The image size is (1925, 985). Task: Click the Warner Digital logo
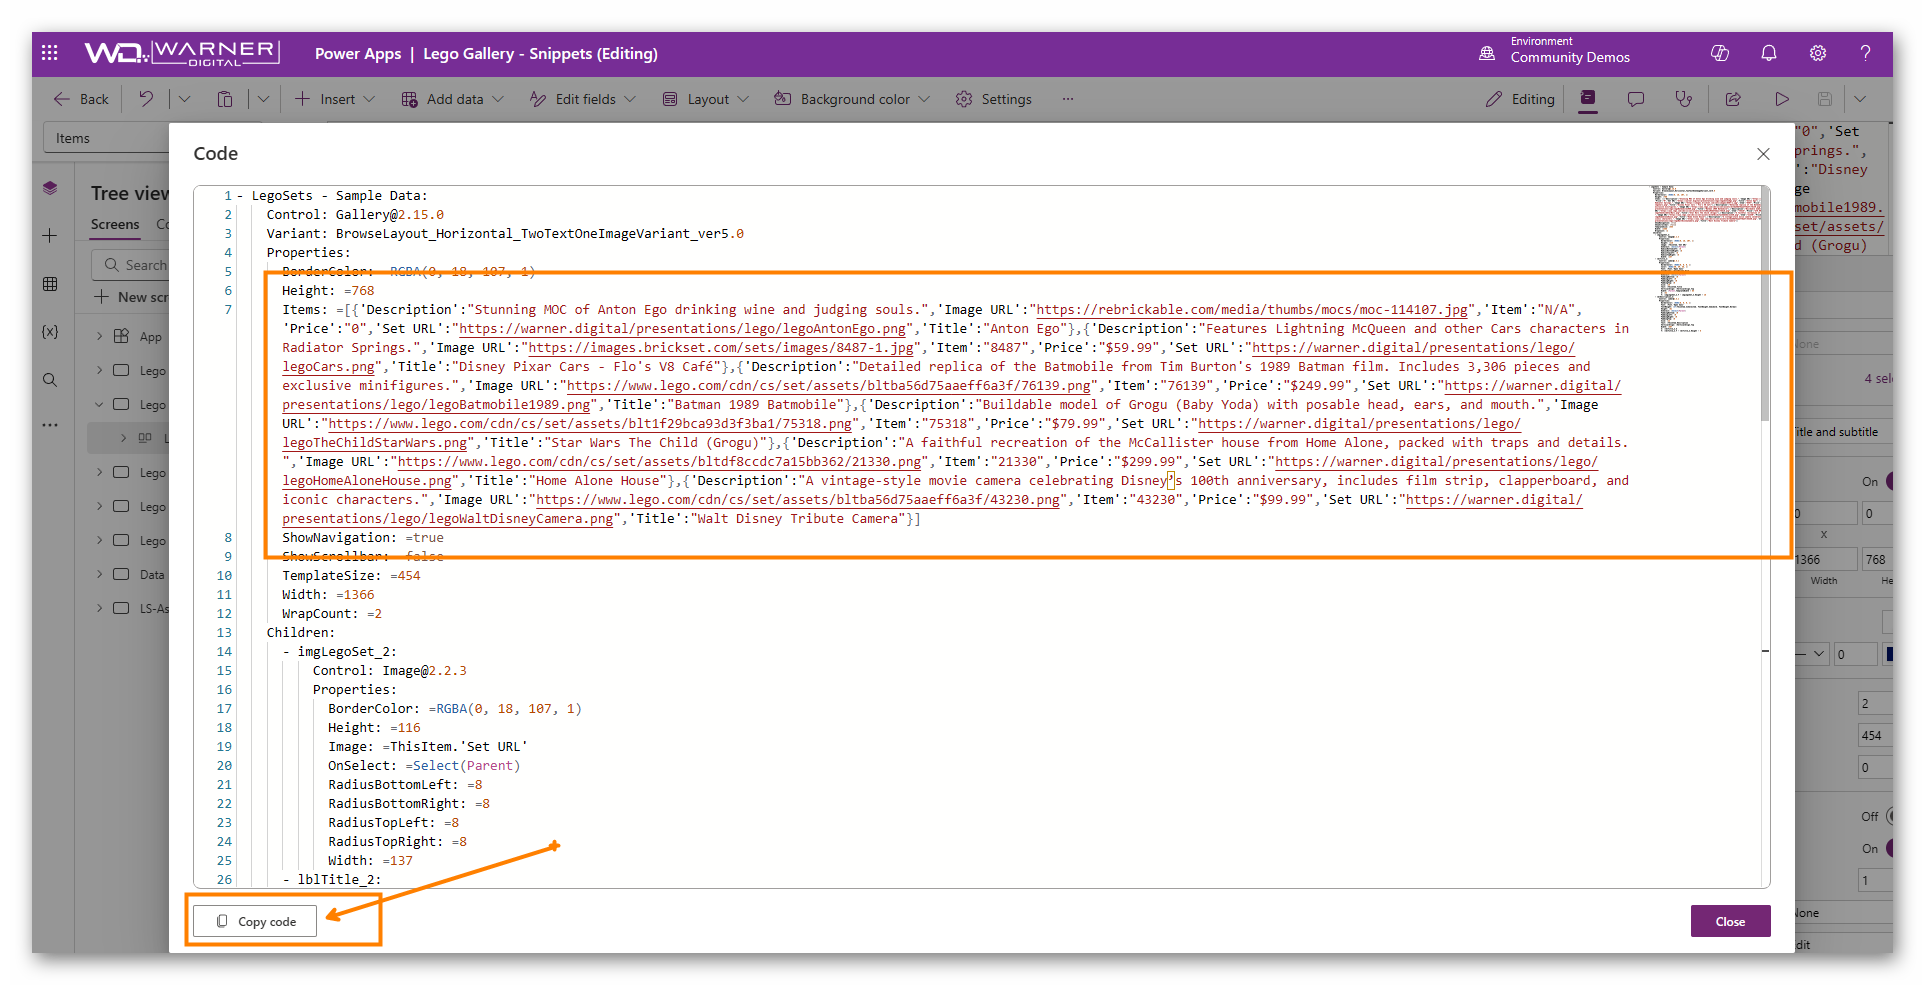click(x=182, y=53)
